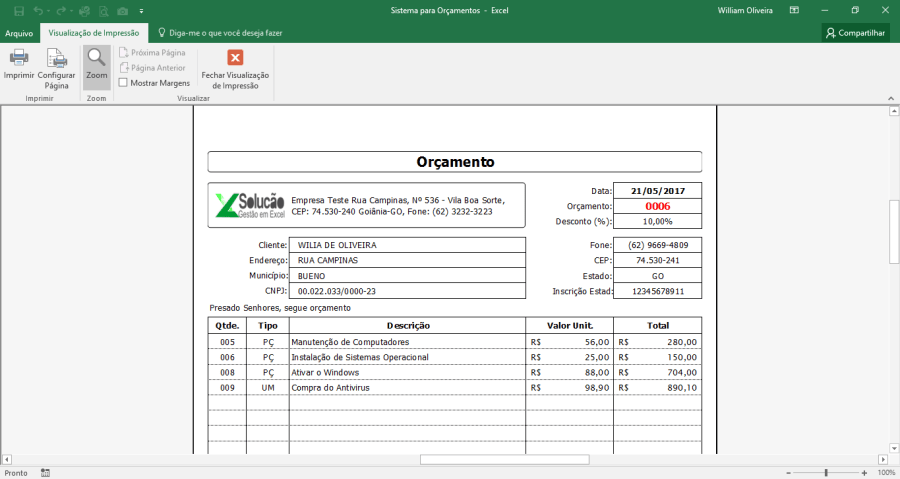Click Instalação de Sistemas Operacional row
The width and height of the screenshot is (900, 479).
click(x=455, y=357)
